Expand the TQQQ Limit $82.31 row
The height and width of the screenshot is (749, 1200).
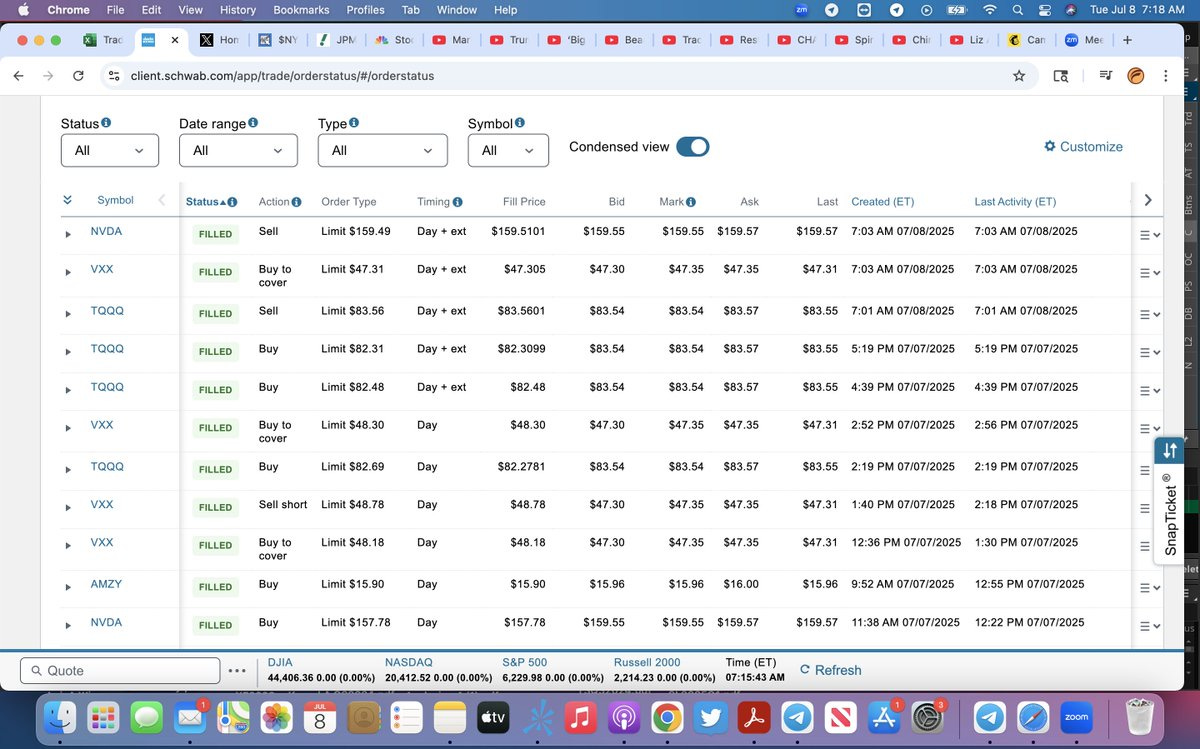click(x=68, y=352)
